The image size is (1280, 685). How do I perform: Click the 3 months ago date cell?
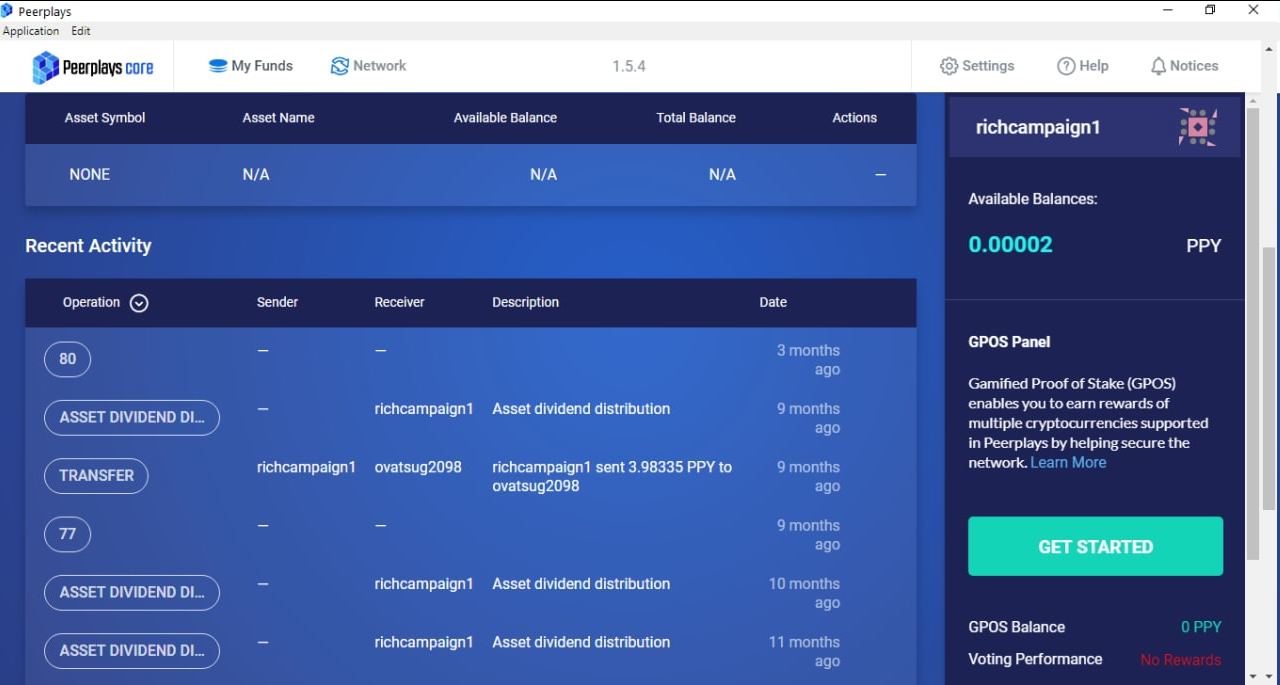[808, 360]
